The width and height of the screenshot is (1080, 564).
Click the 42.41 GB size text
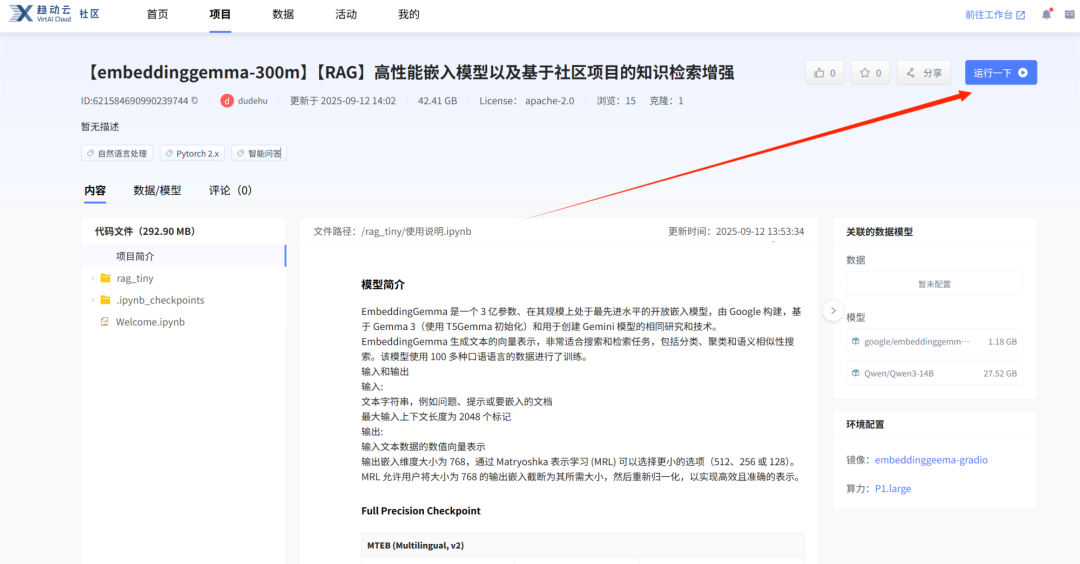click(437, 101)
